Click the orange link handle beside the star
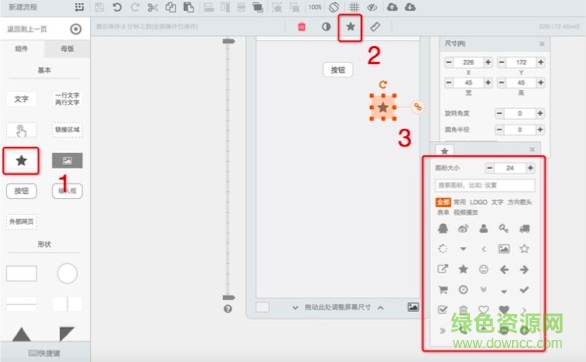Image resolution: width=586 pixels, height=362 pixels. pyautogui.click(x=417, y=107)
